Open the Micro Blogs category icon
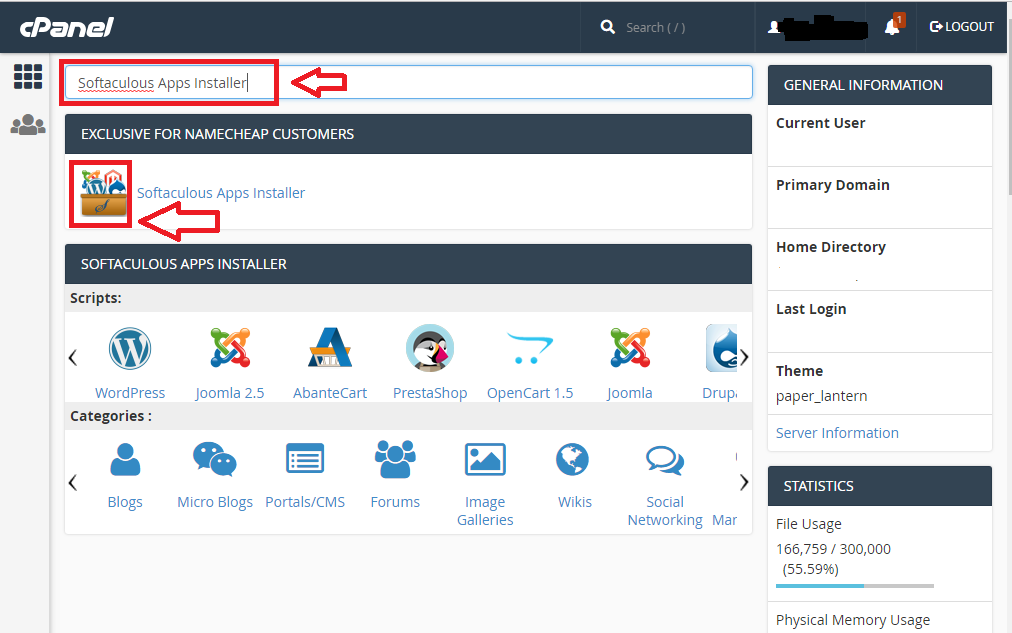The width and height of the screenshot is (1012, 633). tap(214, 458)
